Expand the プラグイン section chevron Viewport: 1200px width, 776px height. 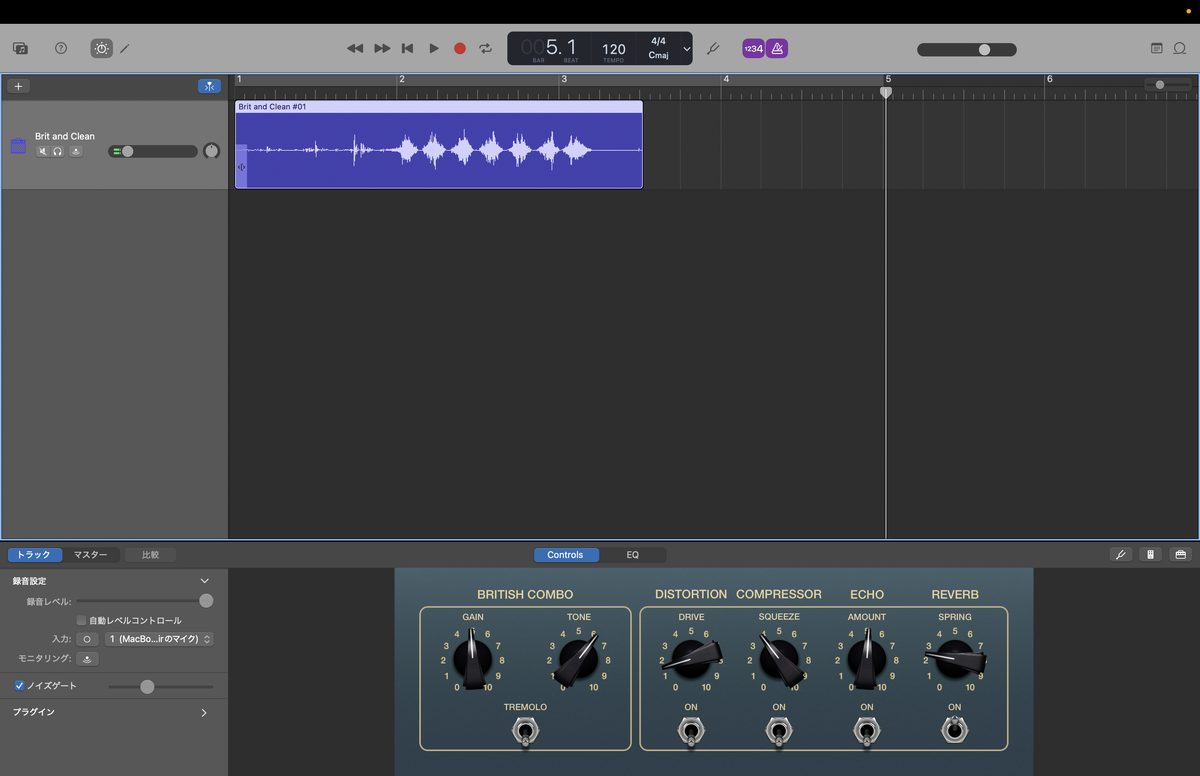pyautogui.click(x=204, y=713)
